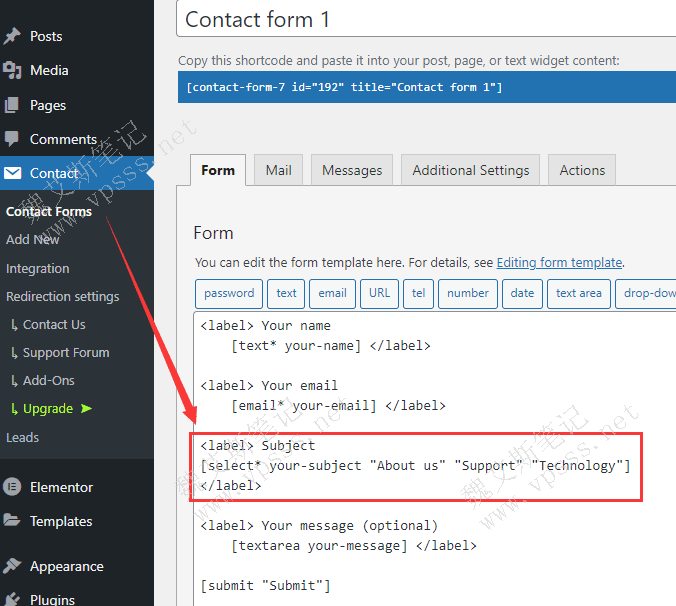Click the Elementor icon in sidebar
Image resolution: width=676 pixels, height=606 pixels.
12,487
